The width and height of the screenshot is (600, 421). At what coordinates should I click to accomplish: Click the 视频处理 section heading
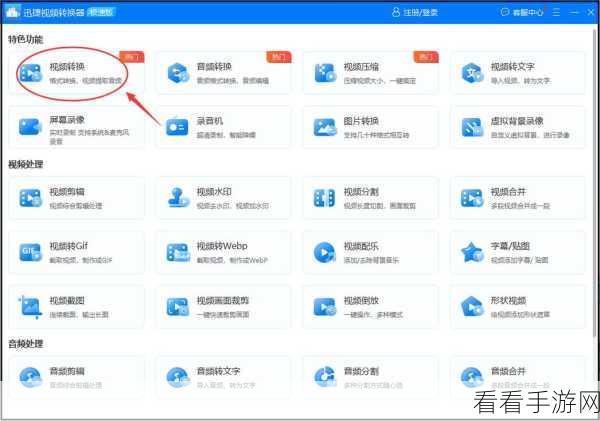26,165
